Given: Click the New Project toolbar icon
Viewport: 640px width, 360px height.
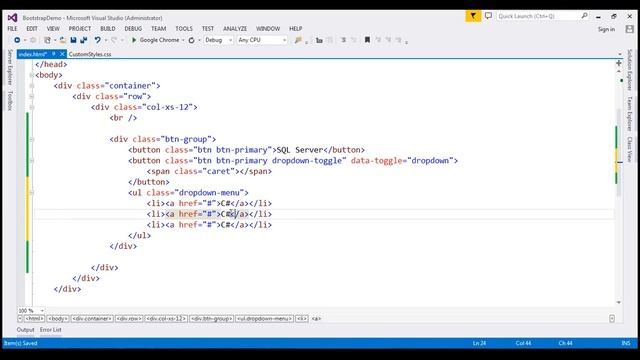Looking at the screenshot, I should 47,40.
